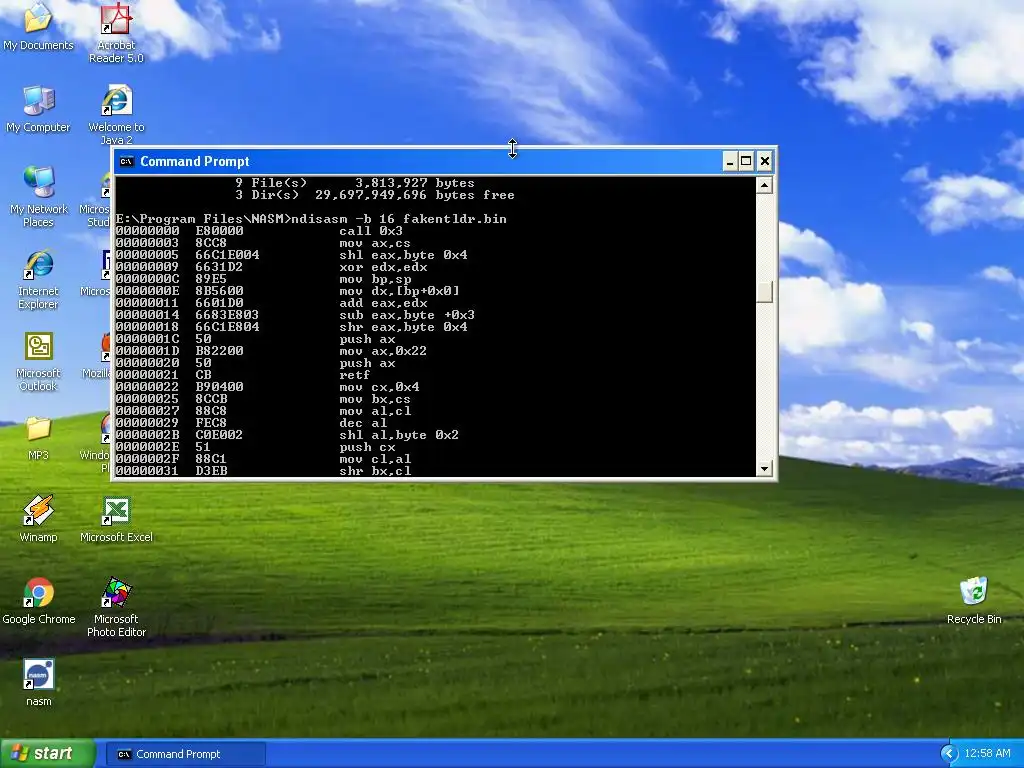
Task: Click the 'shr bx,cl' last disassembly line
Action: [x=263, y=471]
